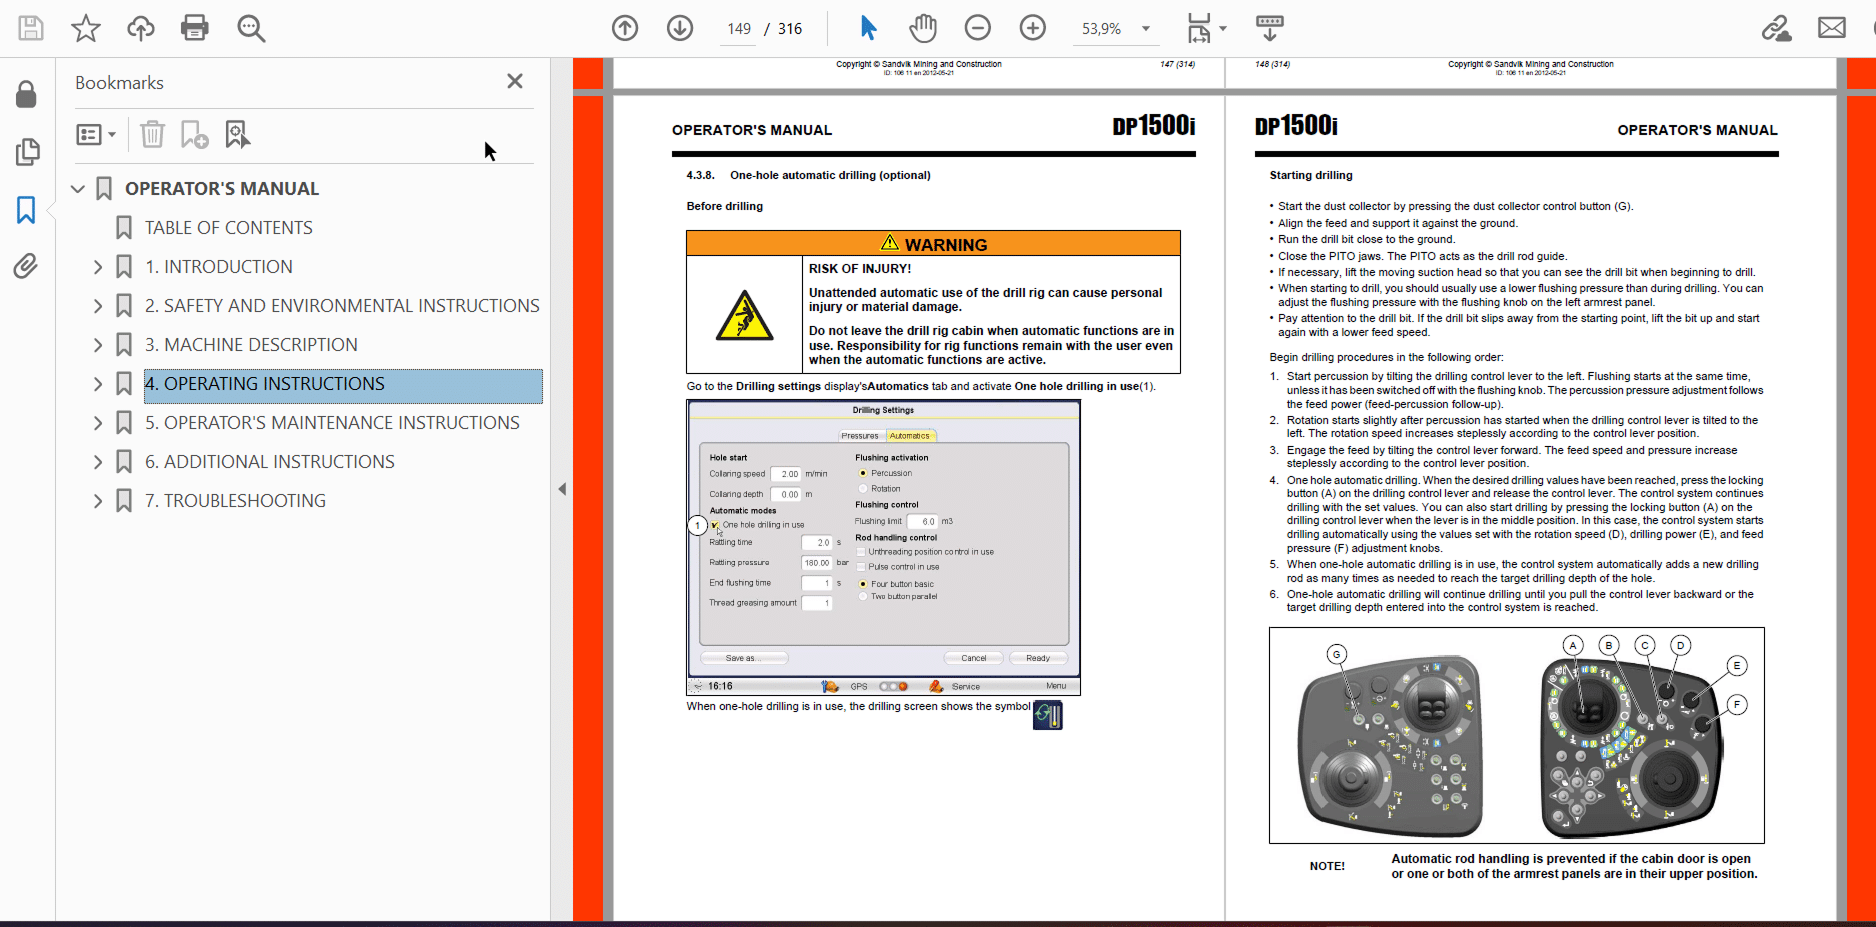This screenshot has height=927, width=1876.
Task: Click the armrest control panels illustration
Action: 1516,735
